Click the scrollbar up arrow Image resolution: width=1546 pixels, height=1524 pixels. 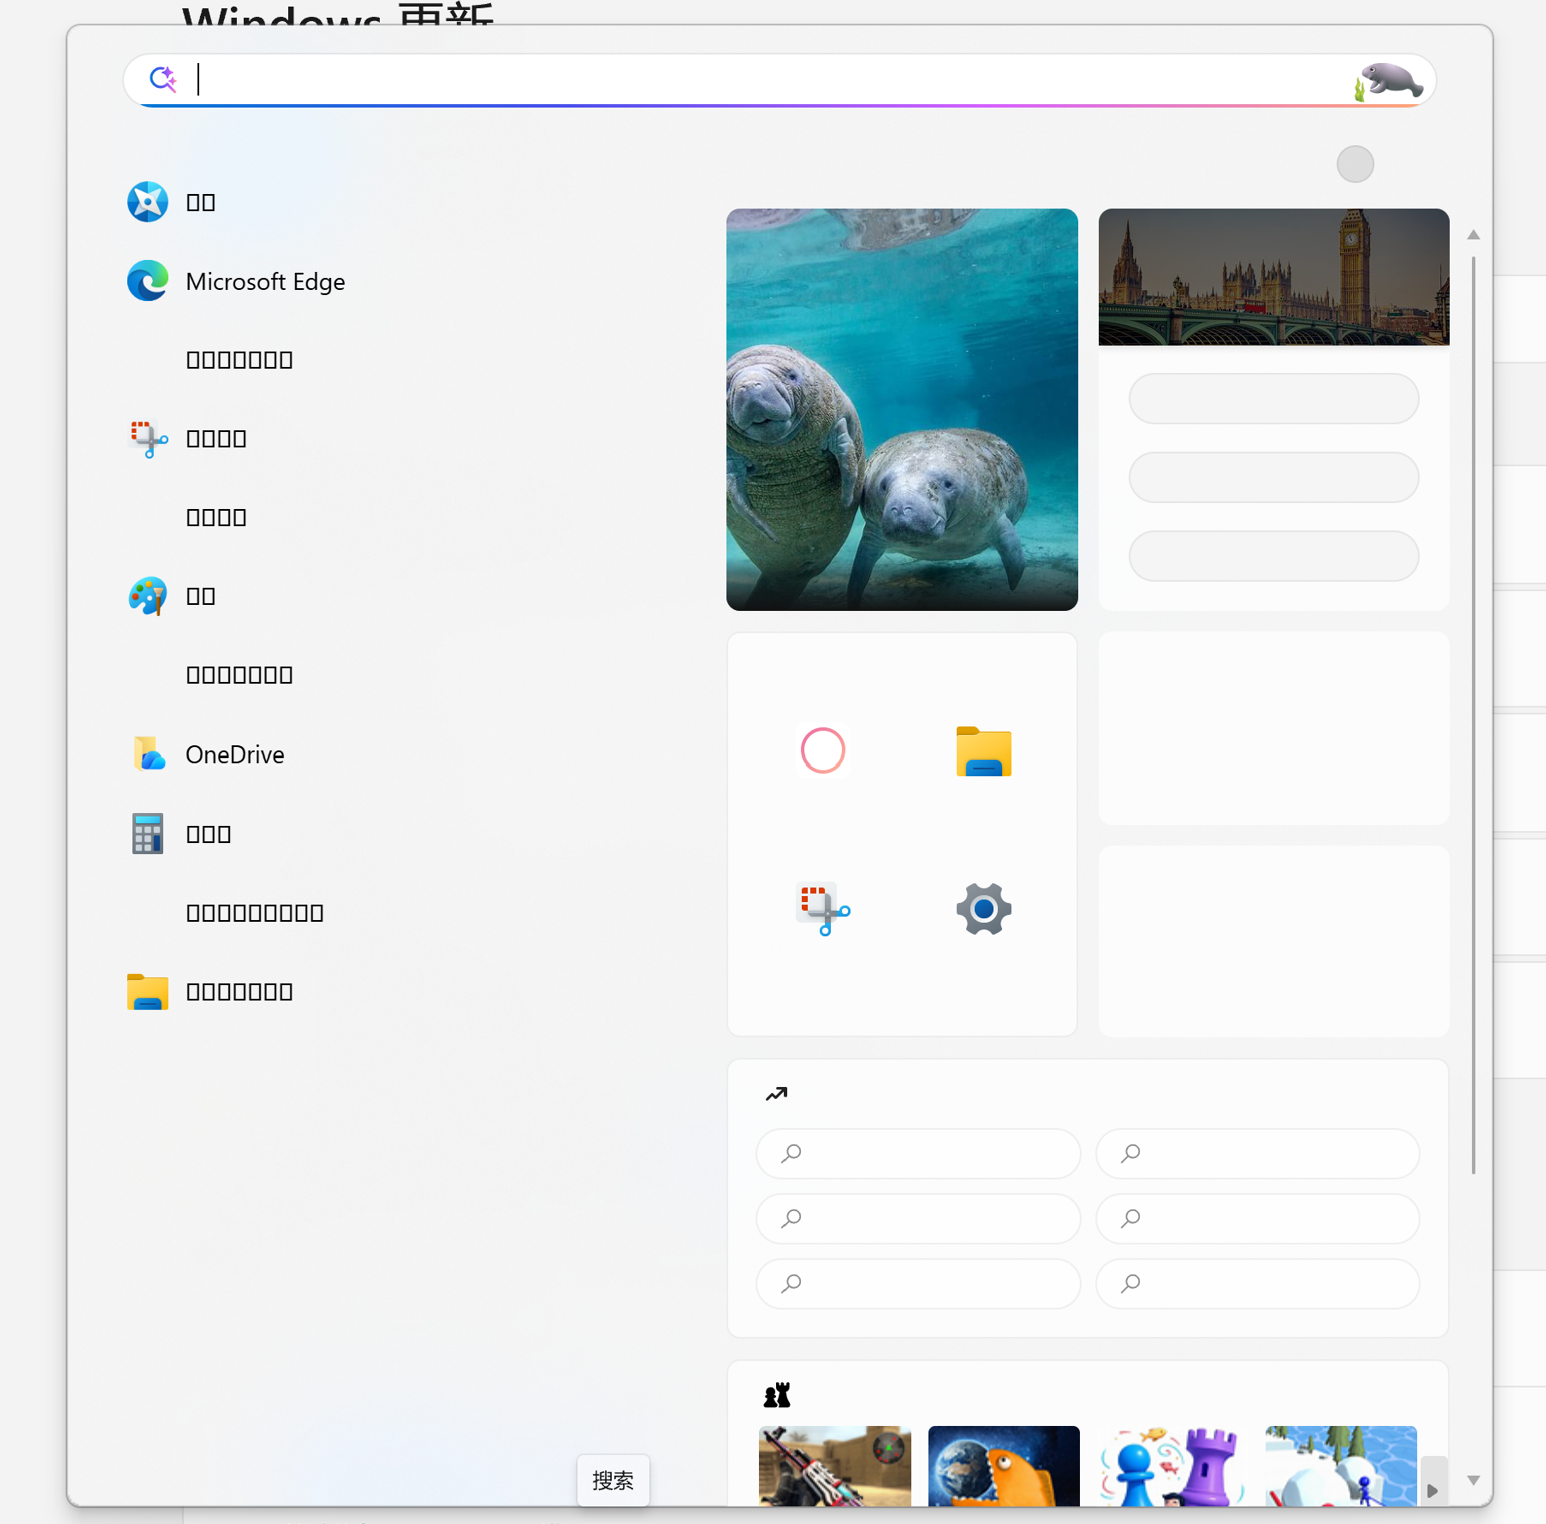point(1473,235)
